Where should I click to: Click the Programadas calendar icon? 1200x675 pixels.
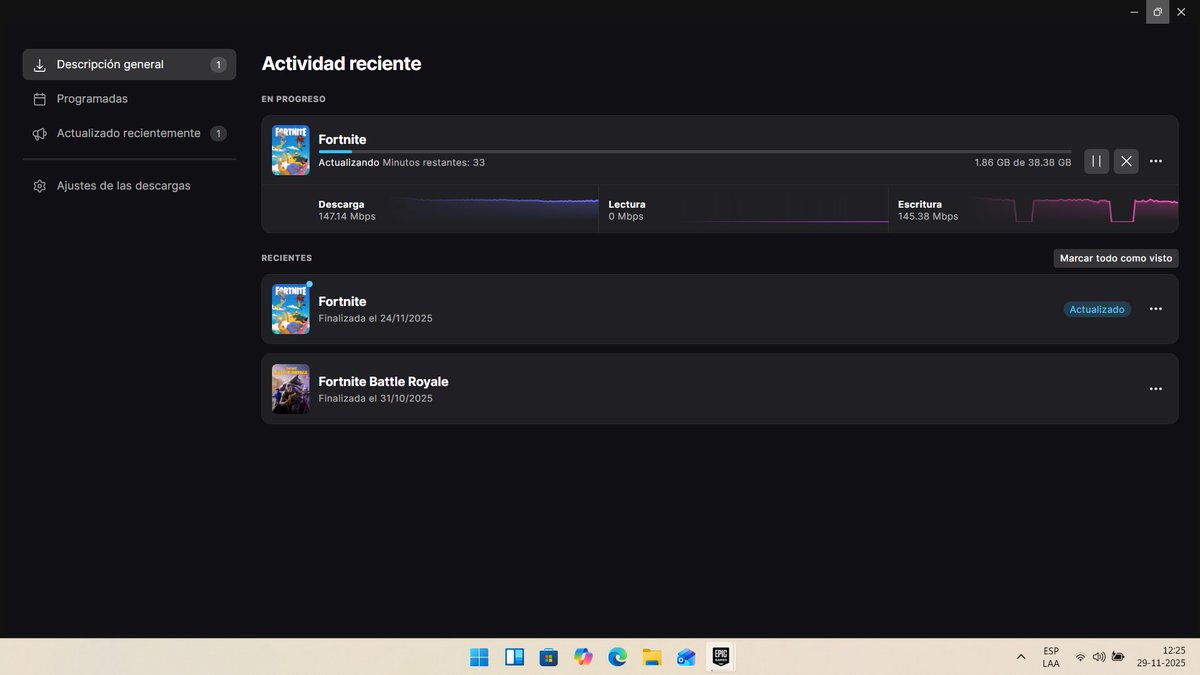point(39,98)
